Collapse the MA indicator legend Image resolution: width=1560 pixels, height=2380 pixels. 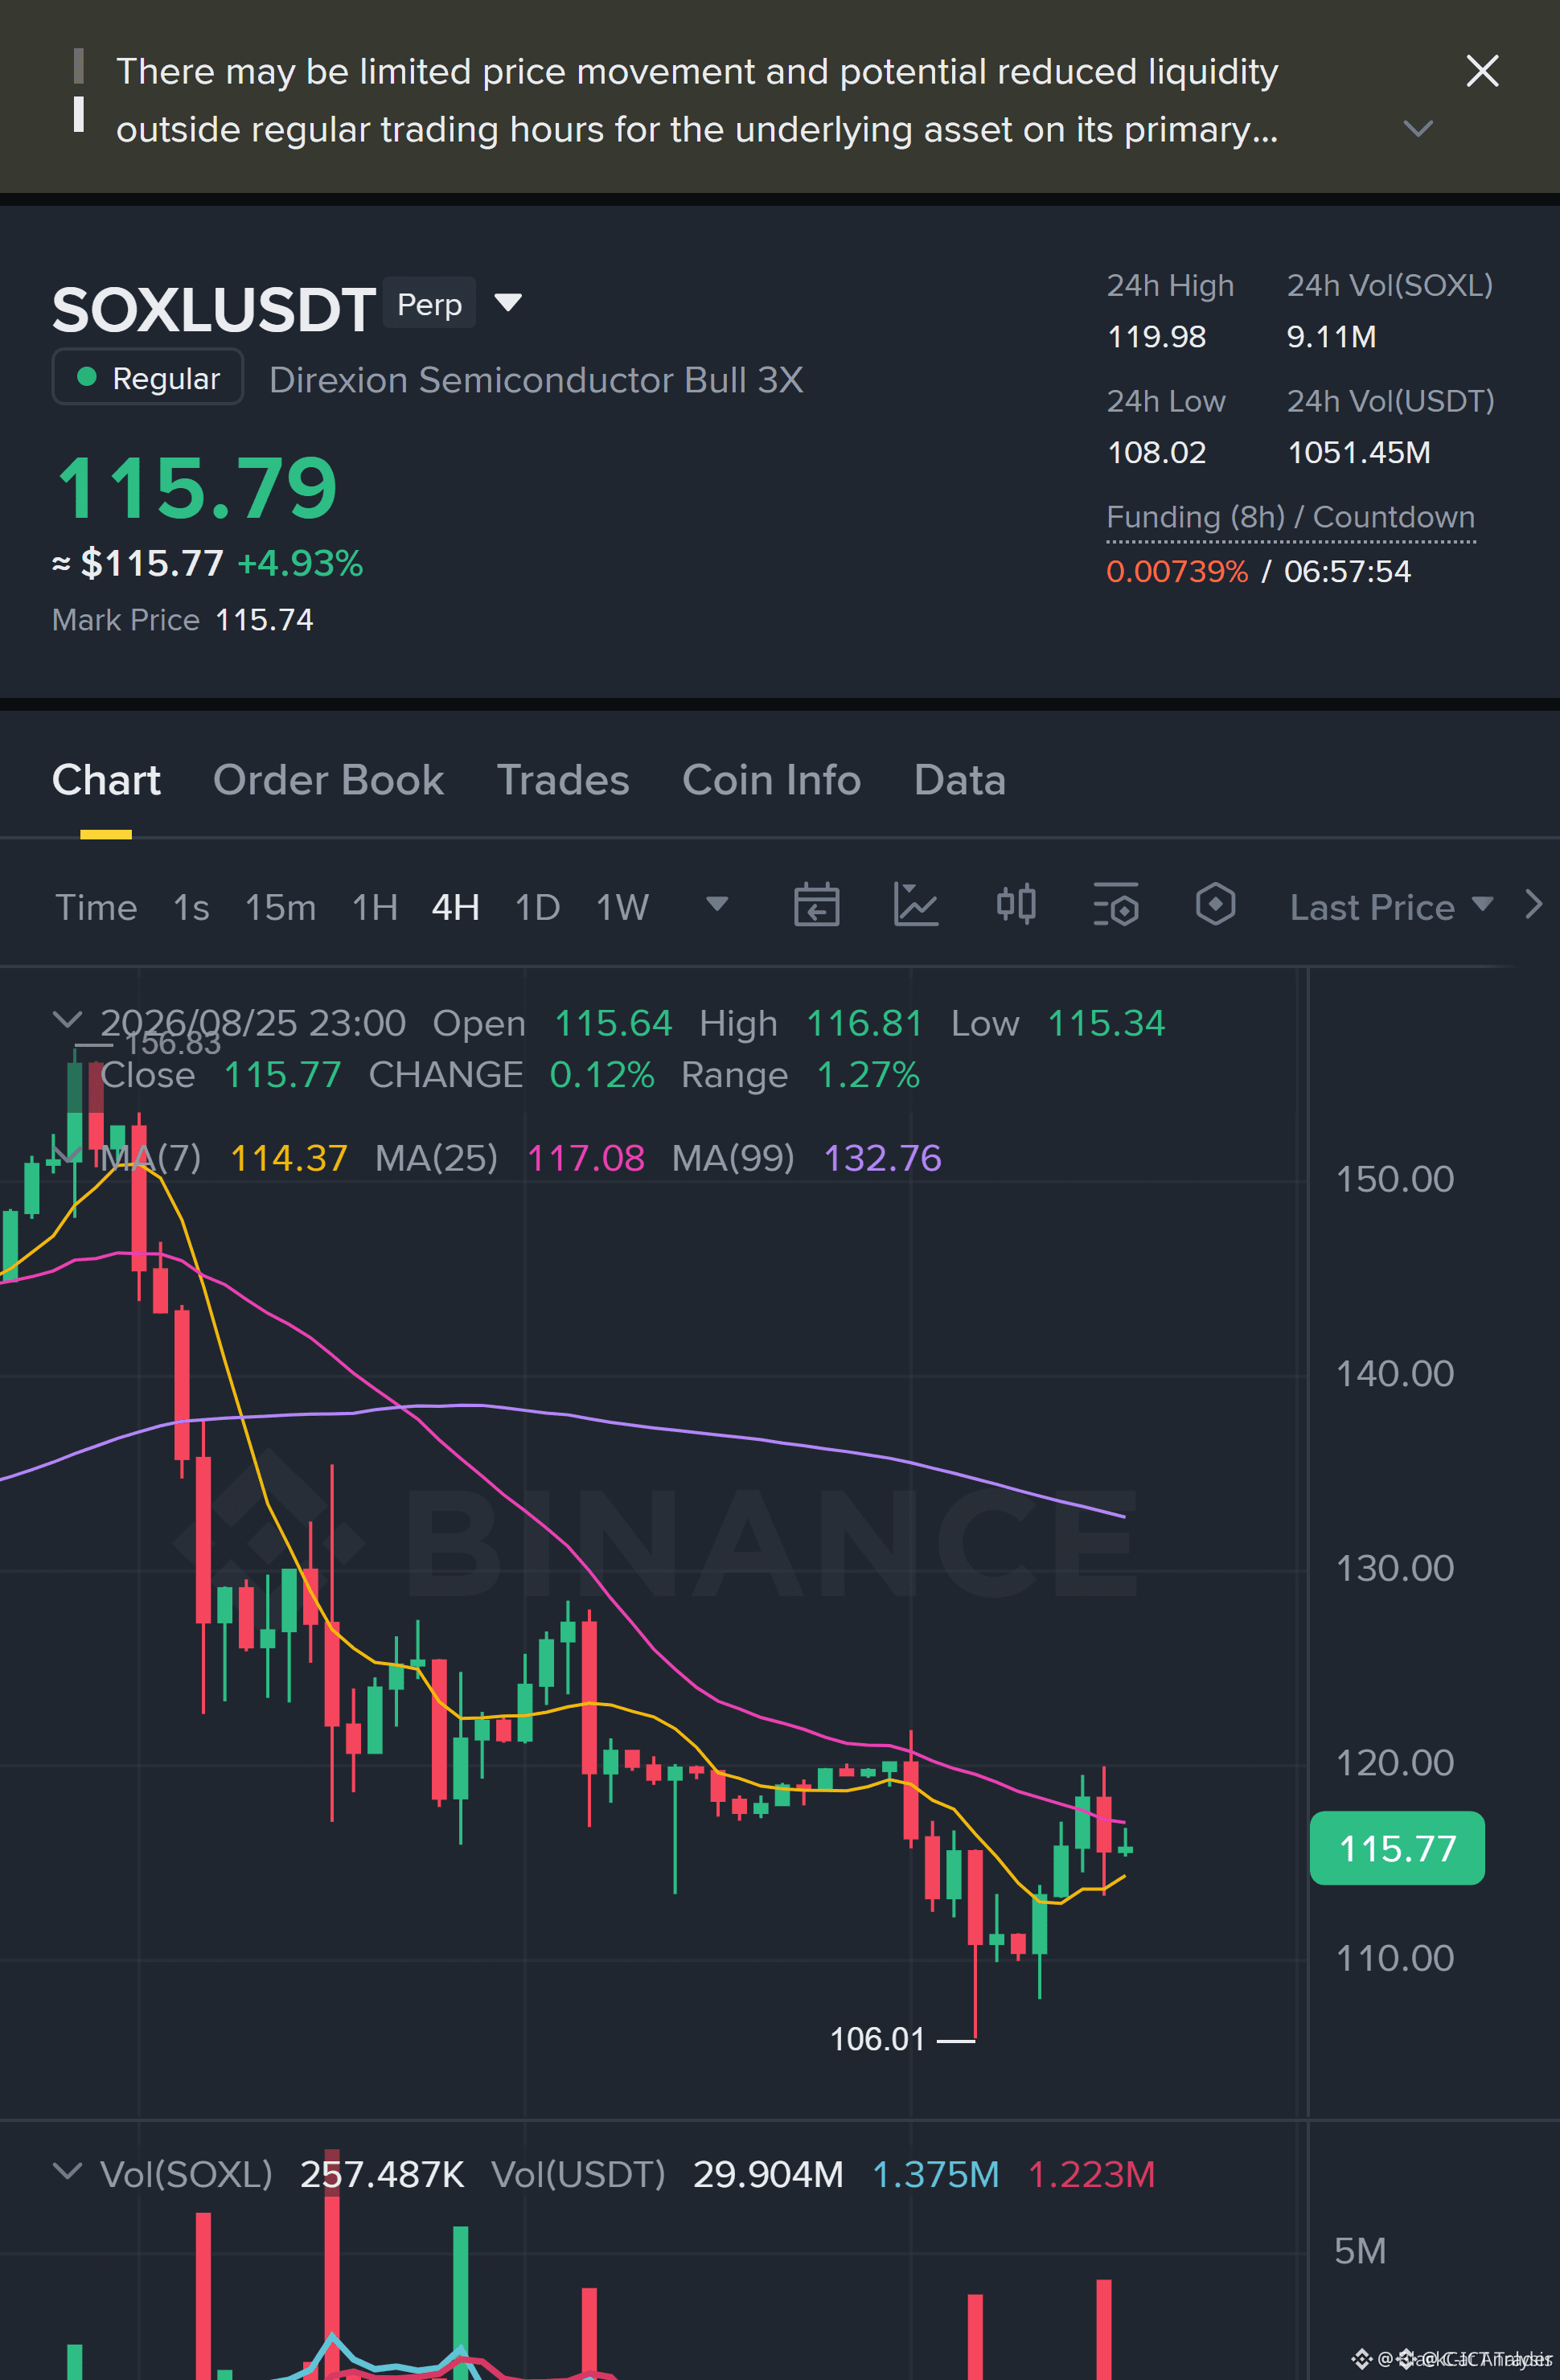67,1156
